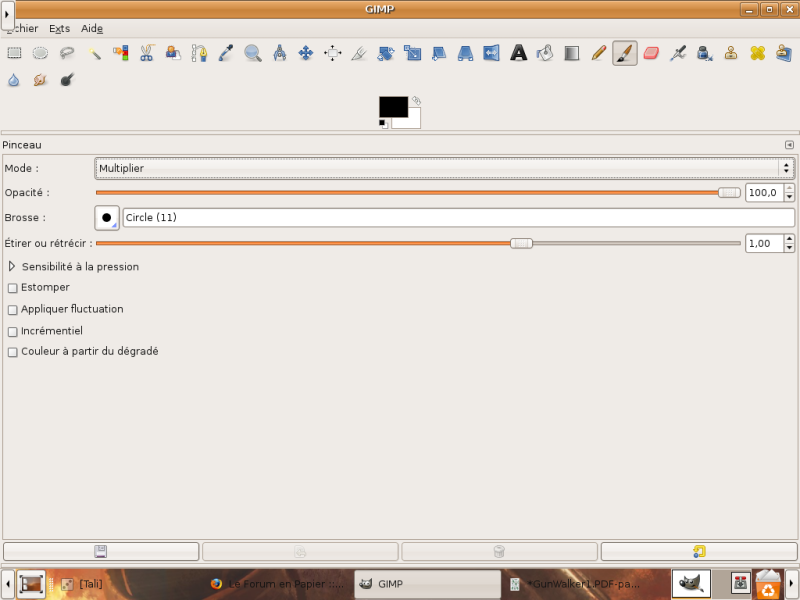Select the Zoom magnifier tool

pyautogui.click(x=253, y=53)
